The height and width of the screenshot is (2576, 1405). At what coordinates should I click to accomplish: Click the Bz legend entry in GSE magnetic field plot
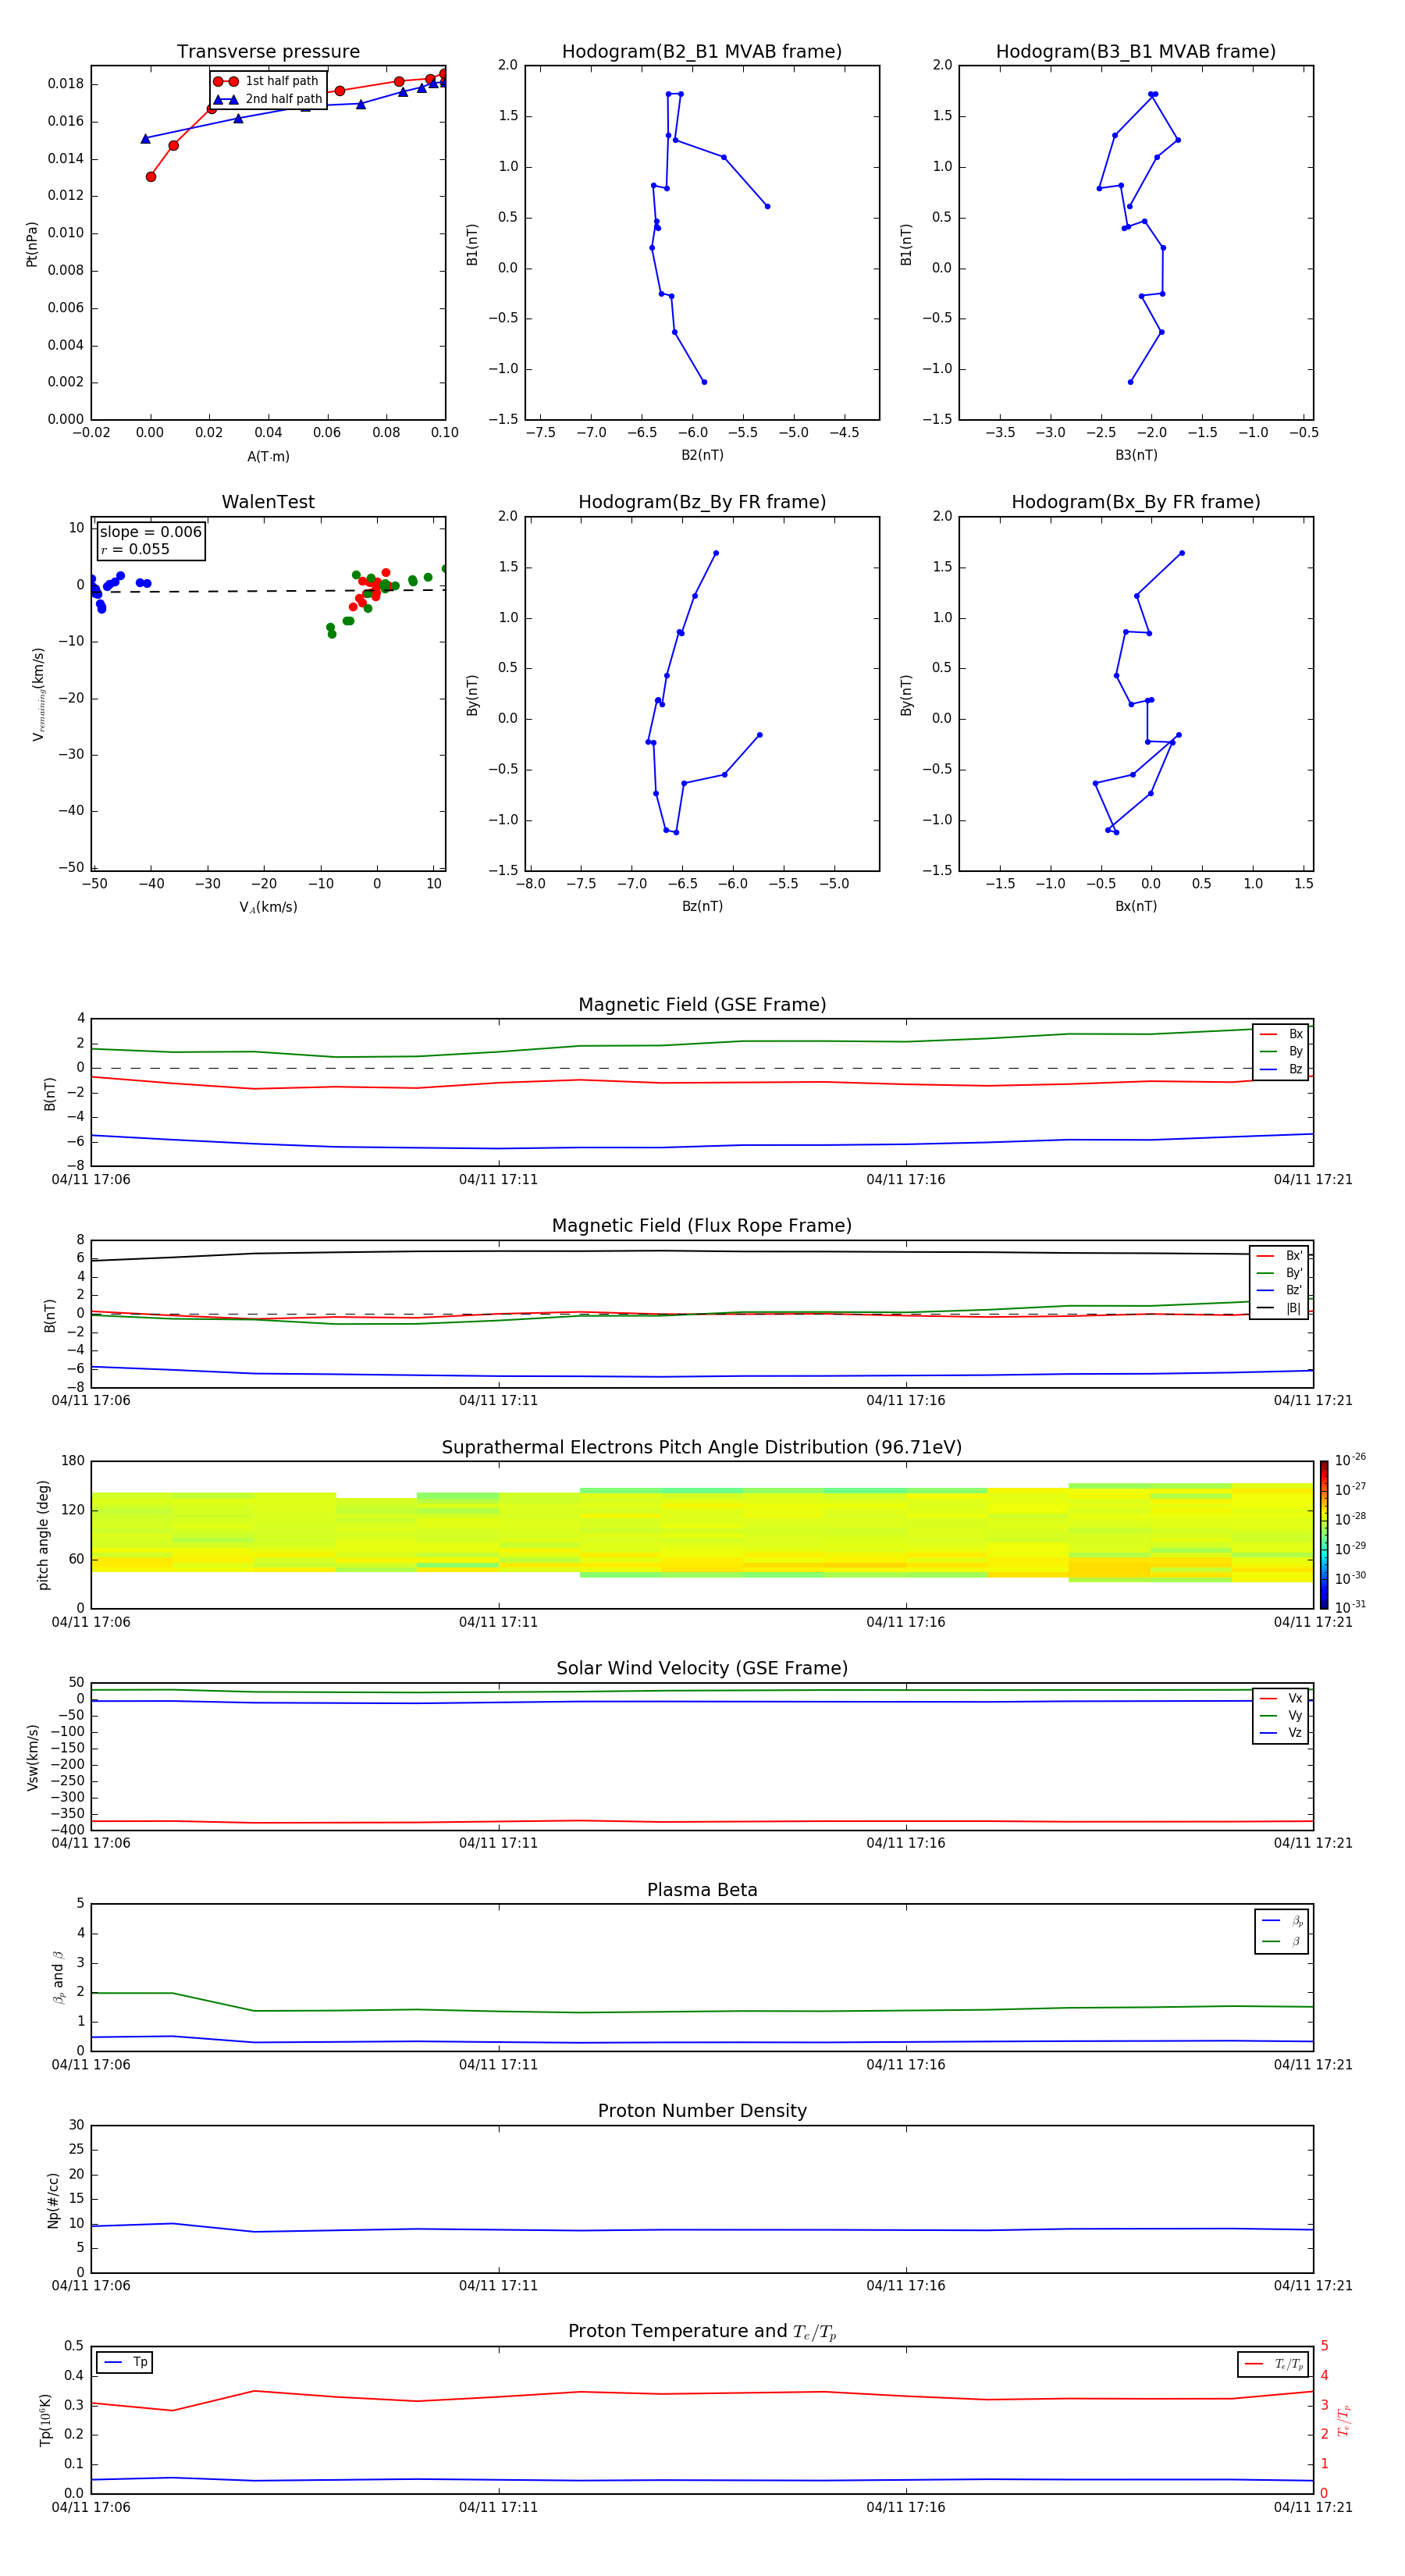click(x=1281, y=1069)
